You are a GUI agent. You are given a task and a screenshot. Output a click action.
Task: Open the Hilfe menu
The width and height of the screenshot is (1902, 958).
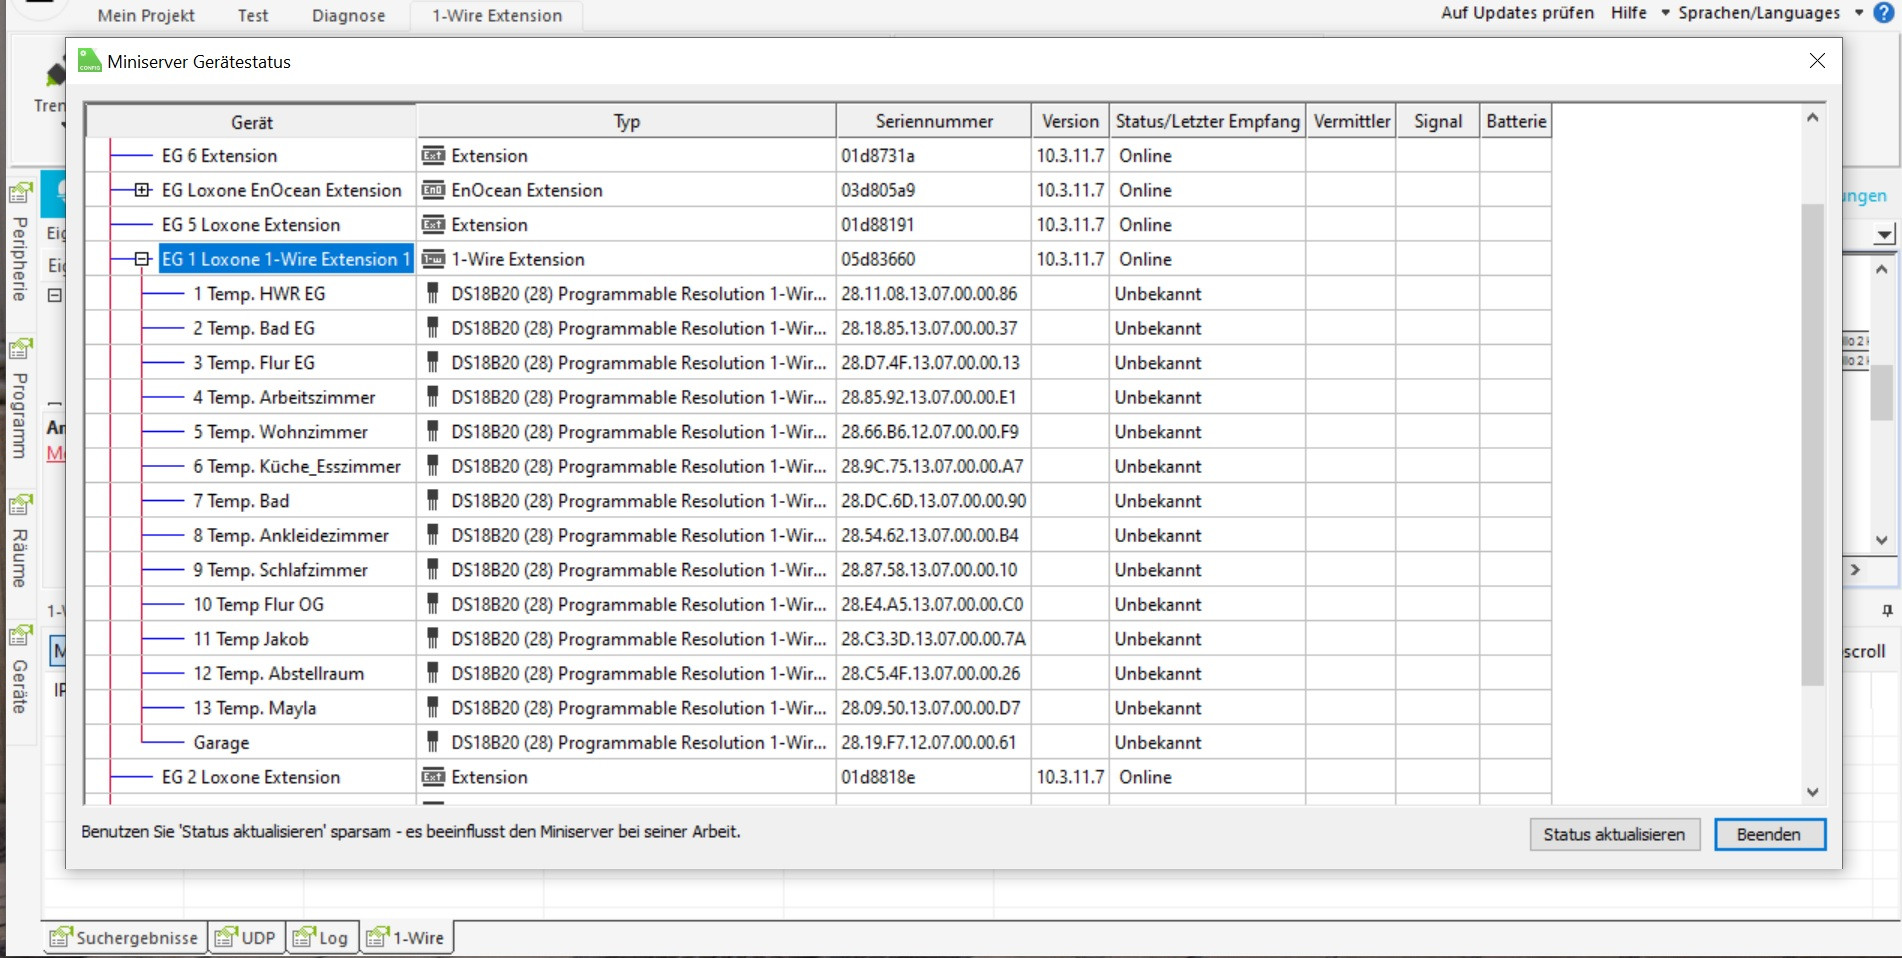click(x=1629, y=13)
